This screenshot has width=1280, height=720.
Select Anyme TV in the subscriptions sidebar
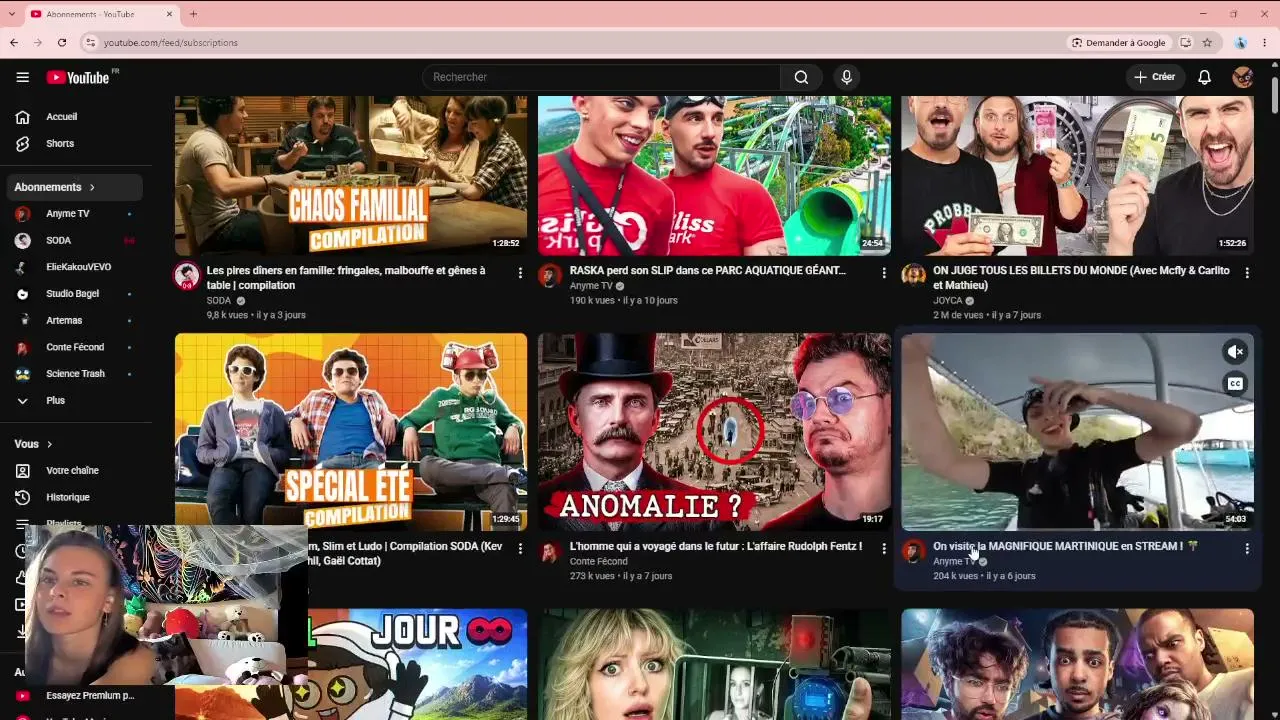[75, 214]
